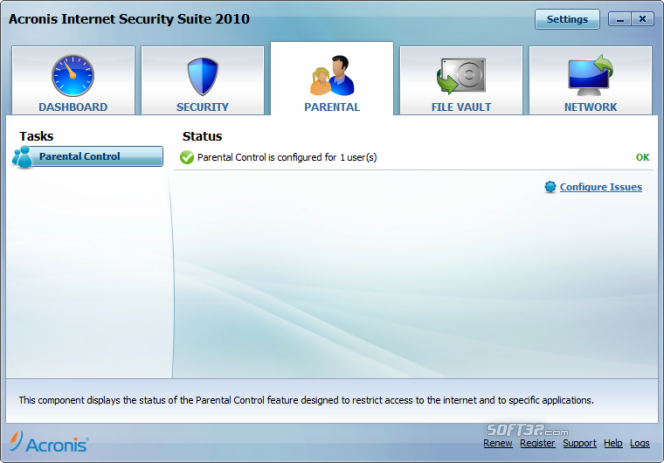Screen dimensions: 664x463
Task: Switch to the SECURITY tab label
Action: (x=202, y=107)
